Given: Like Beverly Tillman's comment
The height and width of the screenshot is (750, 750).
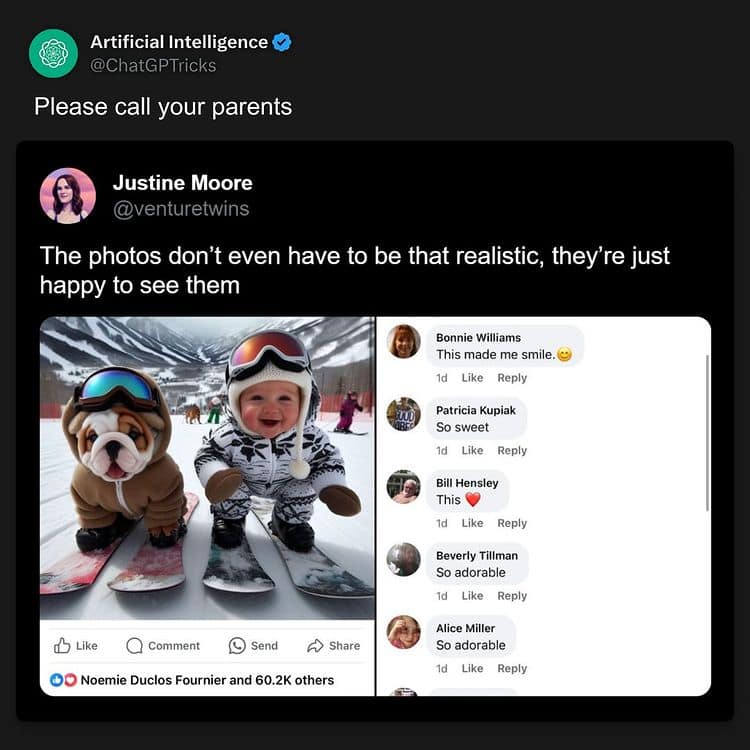Looking at the screenshot, I should coord(472,596).
